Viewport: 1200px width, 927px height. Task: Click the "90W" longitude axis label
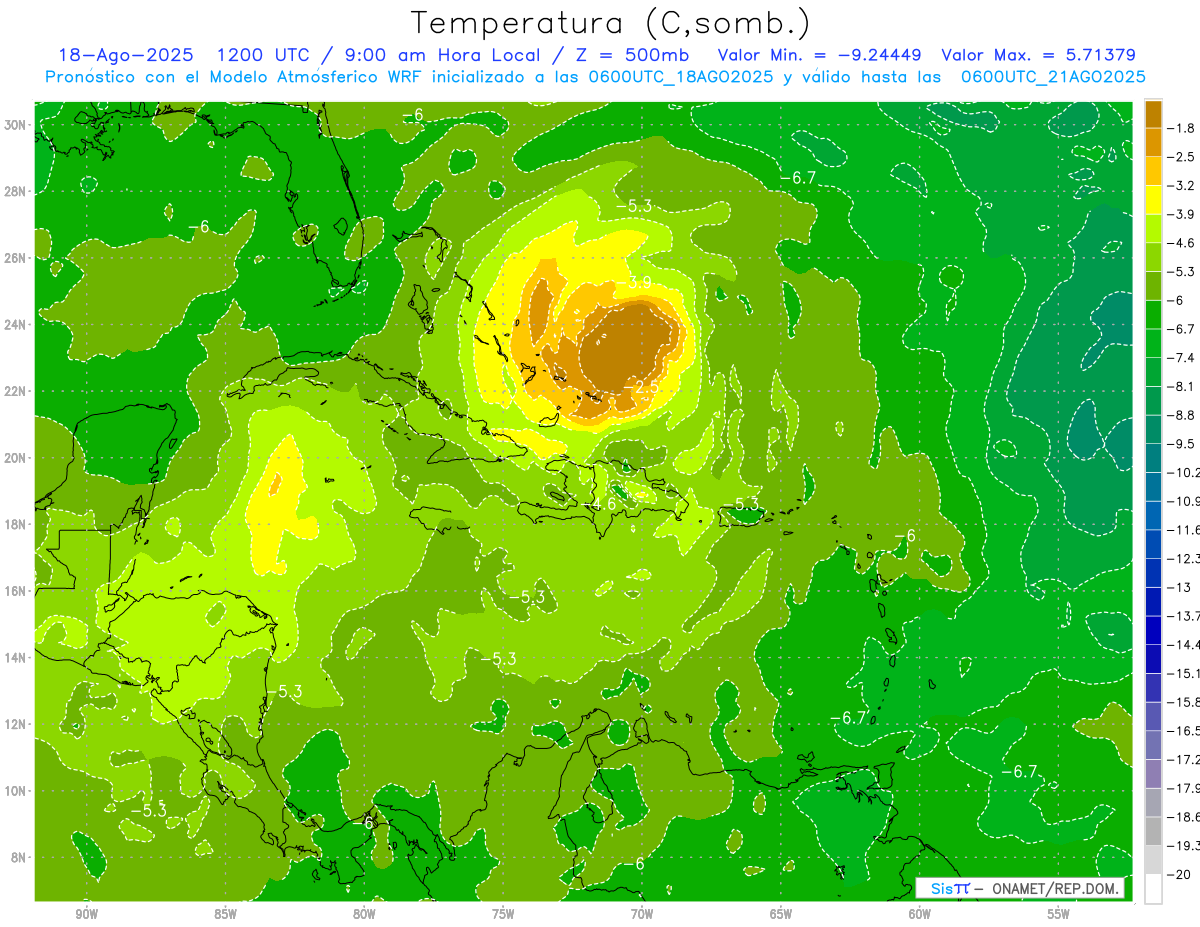pyautogui.click(x=86, y=914)
